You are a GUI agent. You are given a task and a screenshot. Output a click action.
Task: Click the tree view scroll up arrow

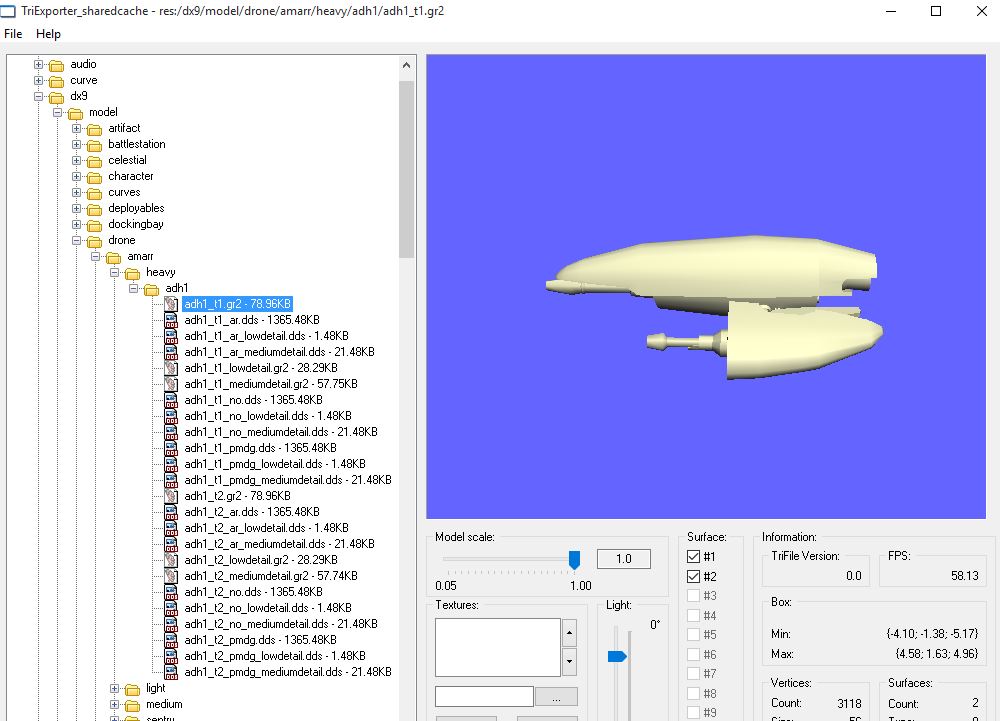(x=406, y=65)
